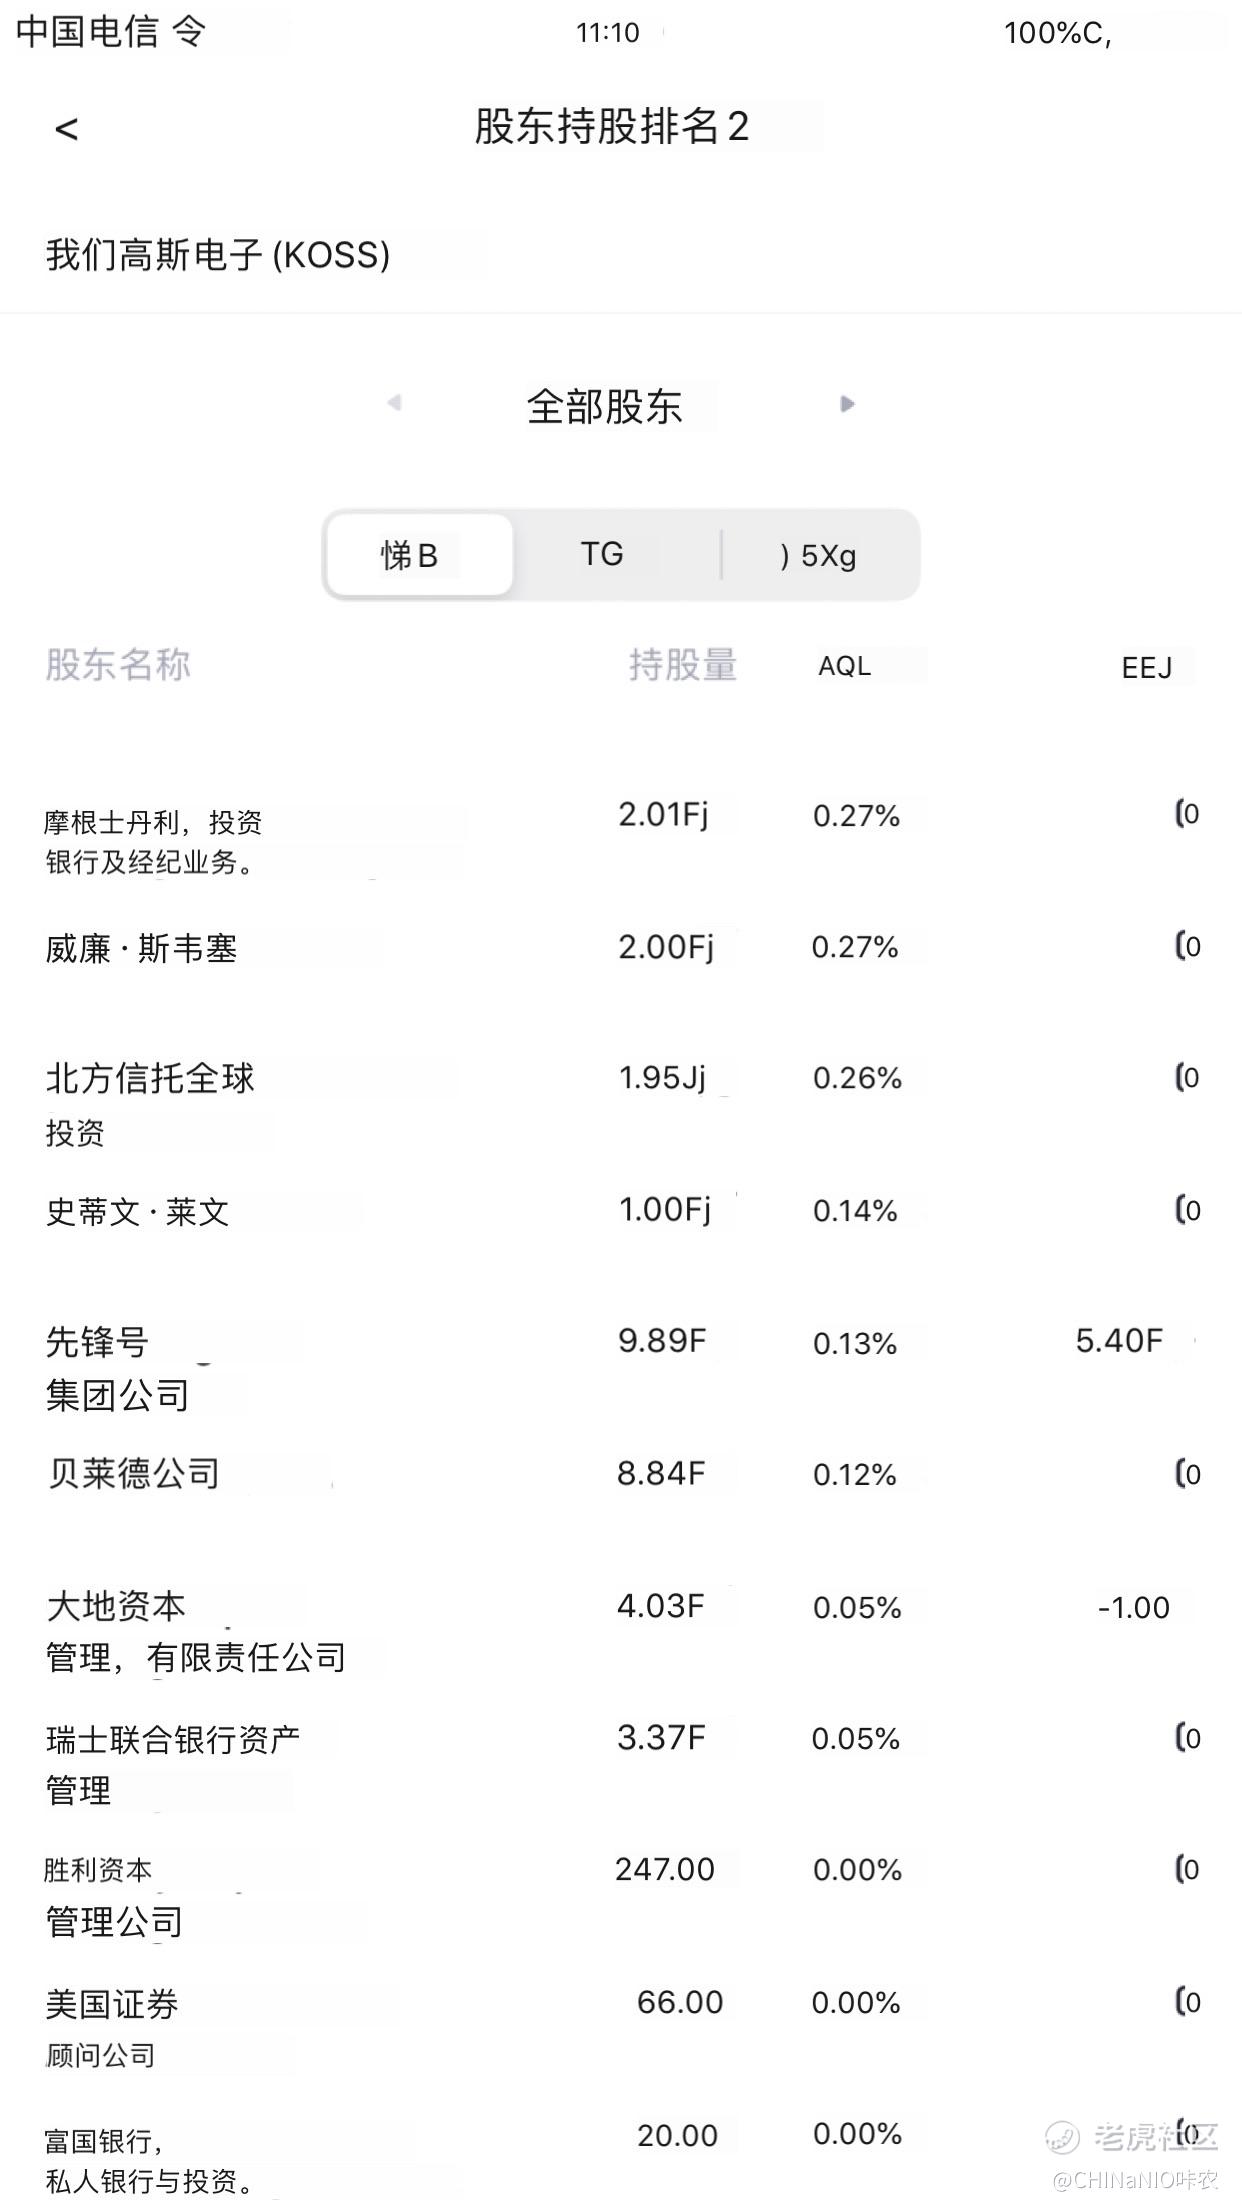Open the 全部股东 selector
This screenshot has height=2208, width=1242.
pos(605,406)
